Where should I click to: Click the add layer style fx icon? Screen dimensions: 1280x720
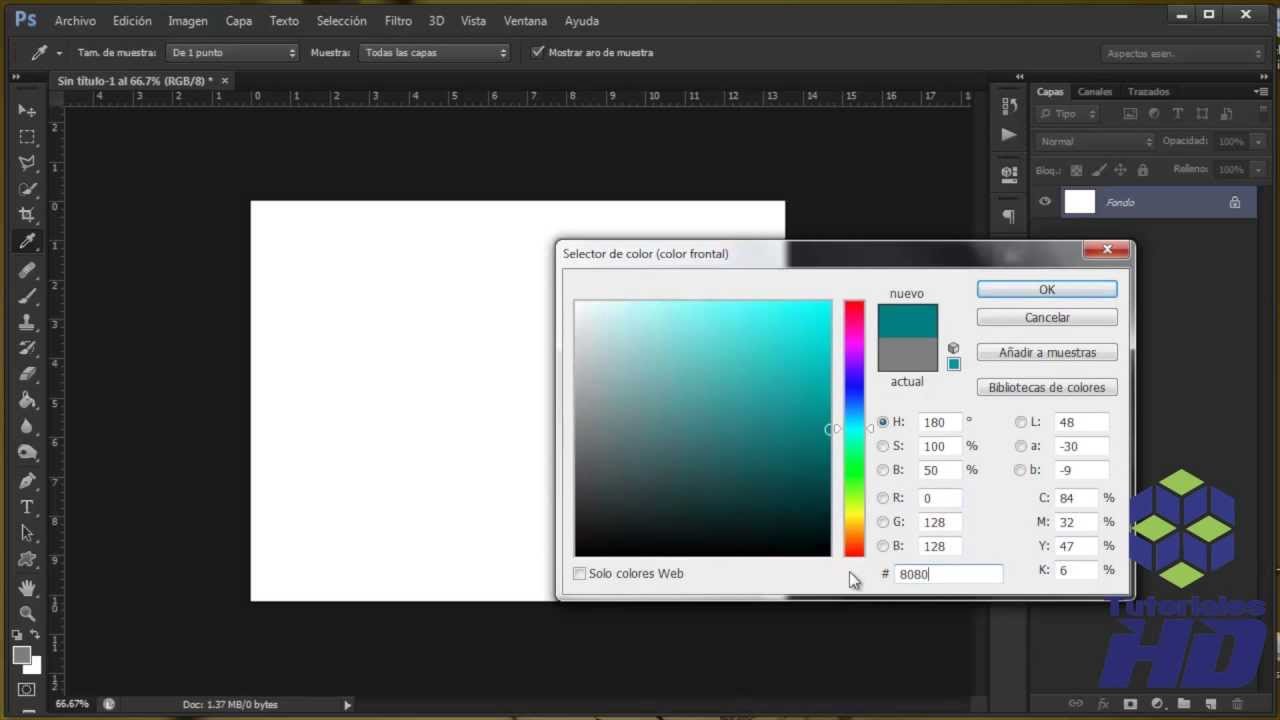click(x=1104, y=704)
